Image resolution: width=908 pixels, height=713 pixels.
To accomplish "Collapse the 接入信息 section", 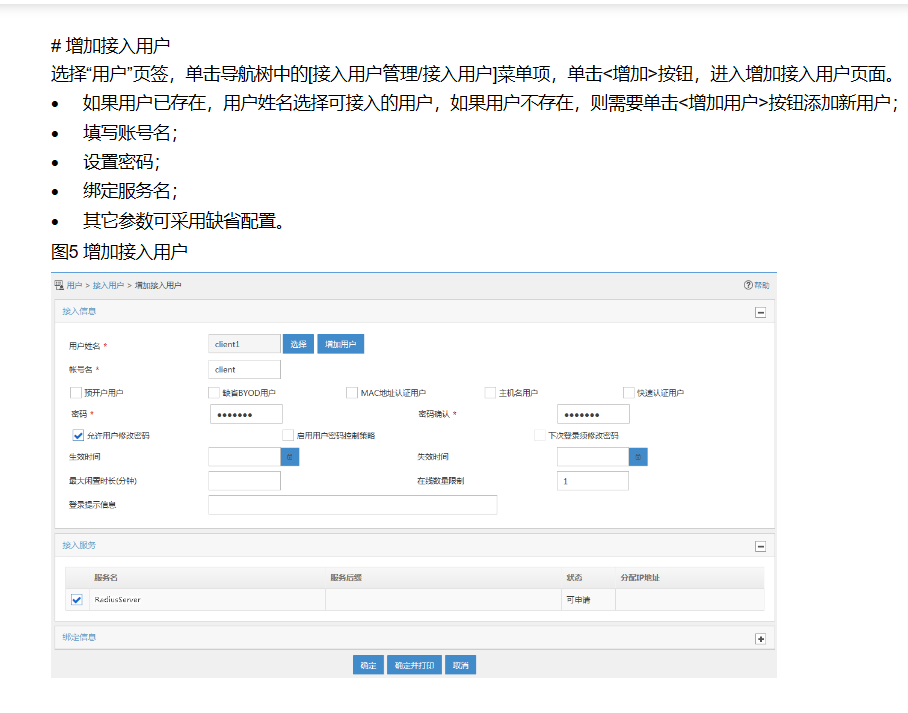I will point(760,313).
